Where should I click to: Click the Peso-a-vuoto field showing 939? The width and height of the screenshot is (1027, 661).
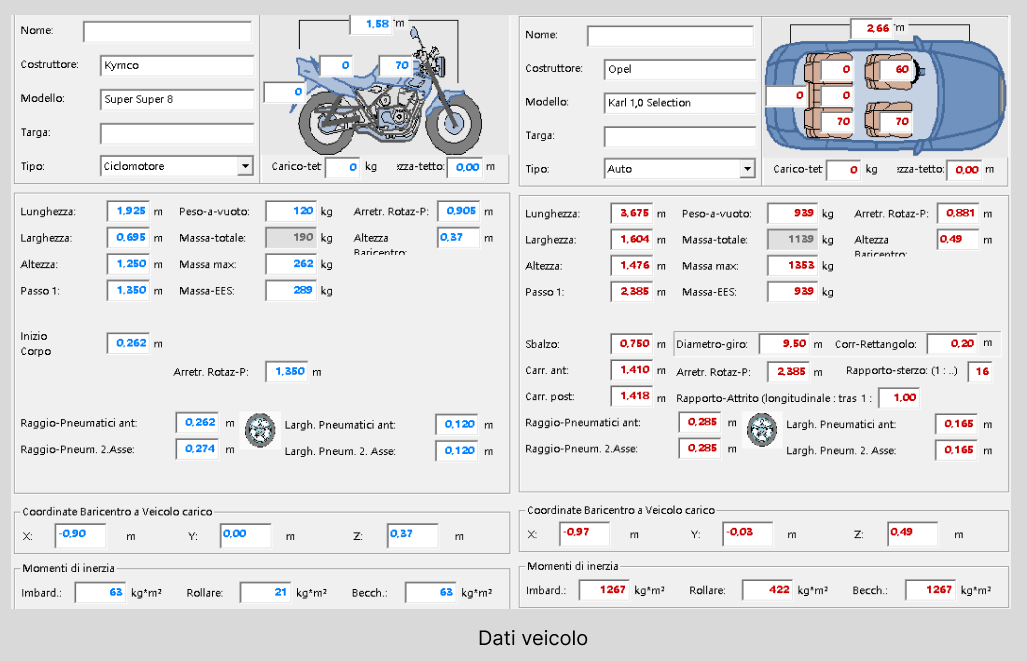pyautogui.click(x=792, y=214)
